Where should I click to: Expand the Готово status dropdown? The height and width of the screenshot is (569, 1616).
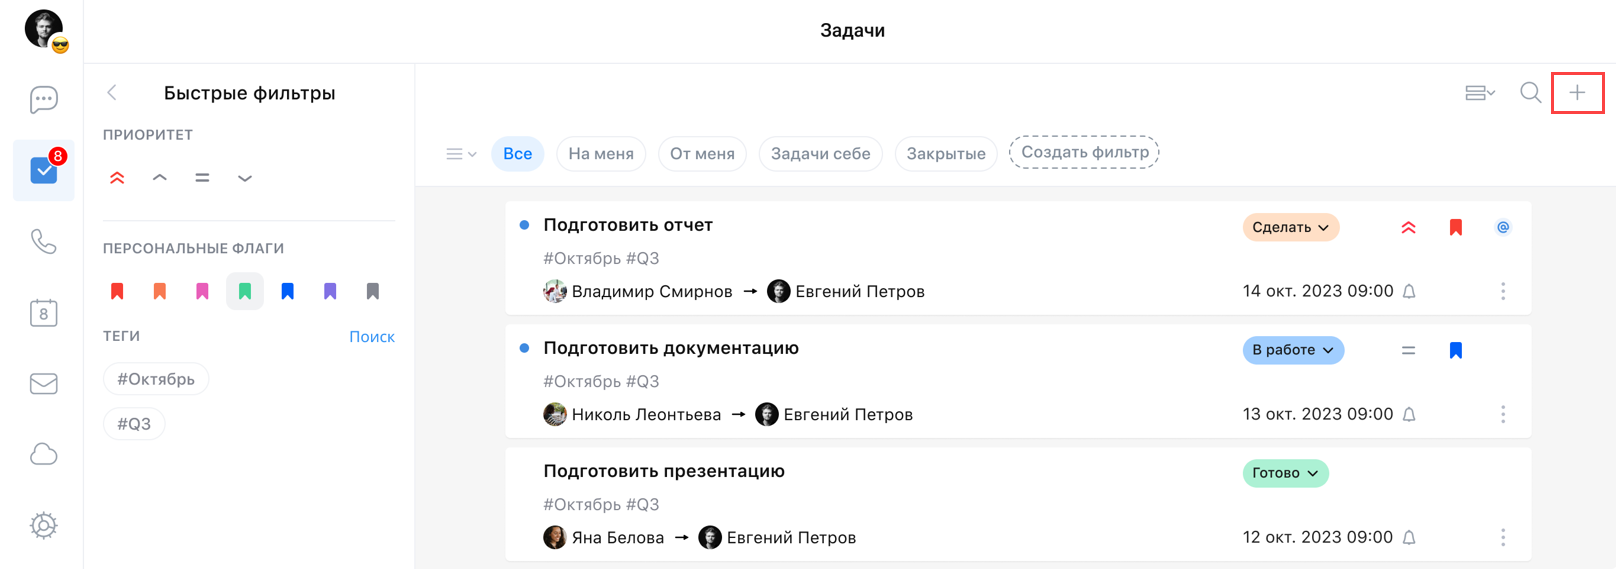1285,473
